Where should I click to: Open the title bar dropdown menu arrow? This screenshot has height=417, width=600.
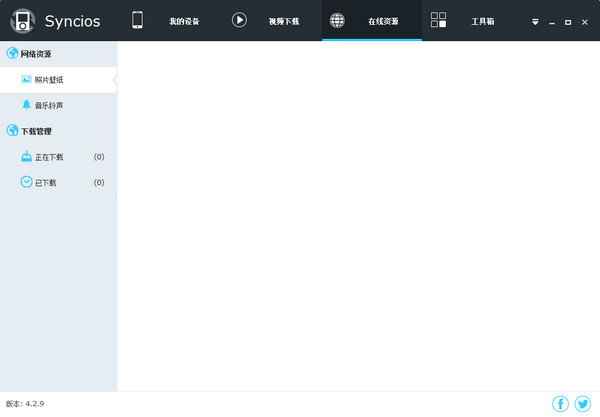pos(535,21)
